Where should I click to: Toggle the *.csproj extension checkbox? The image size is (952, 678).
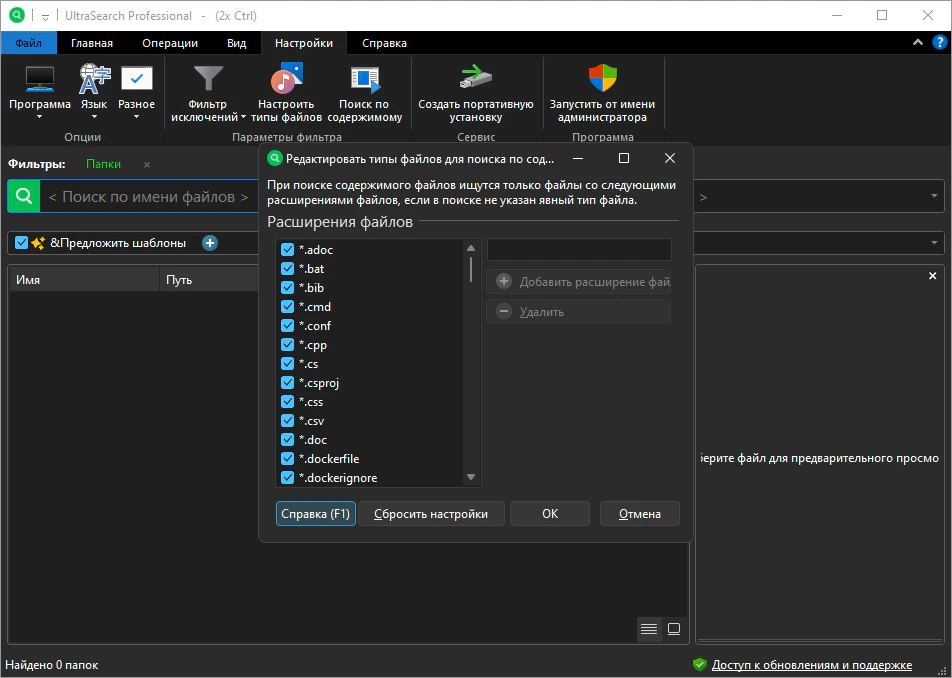(288, 383)
